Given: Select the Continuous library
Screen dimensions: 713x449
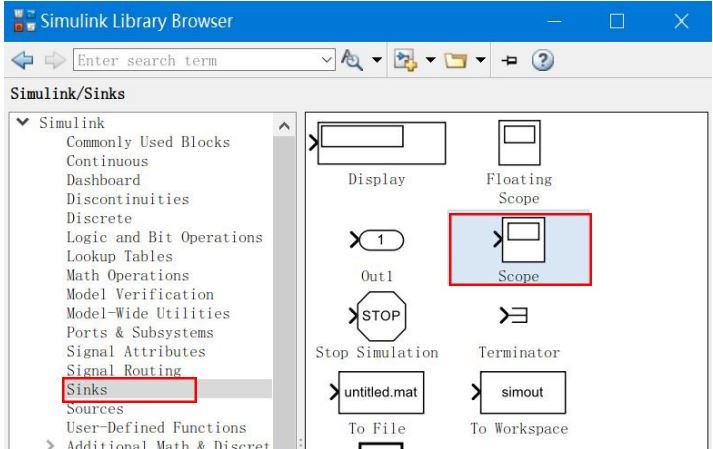Looking at the screenshot, I should click(x=107, y=161).
